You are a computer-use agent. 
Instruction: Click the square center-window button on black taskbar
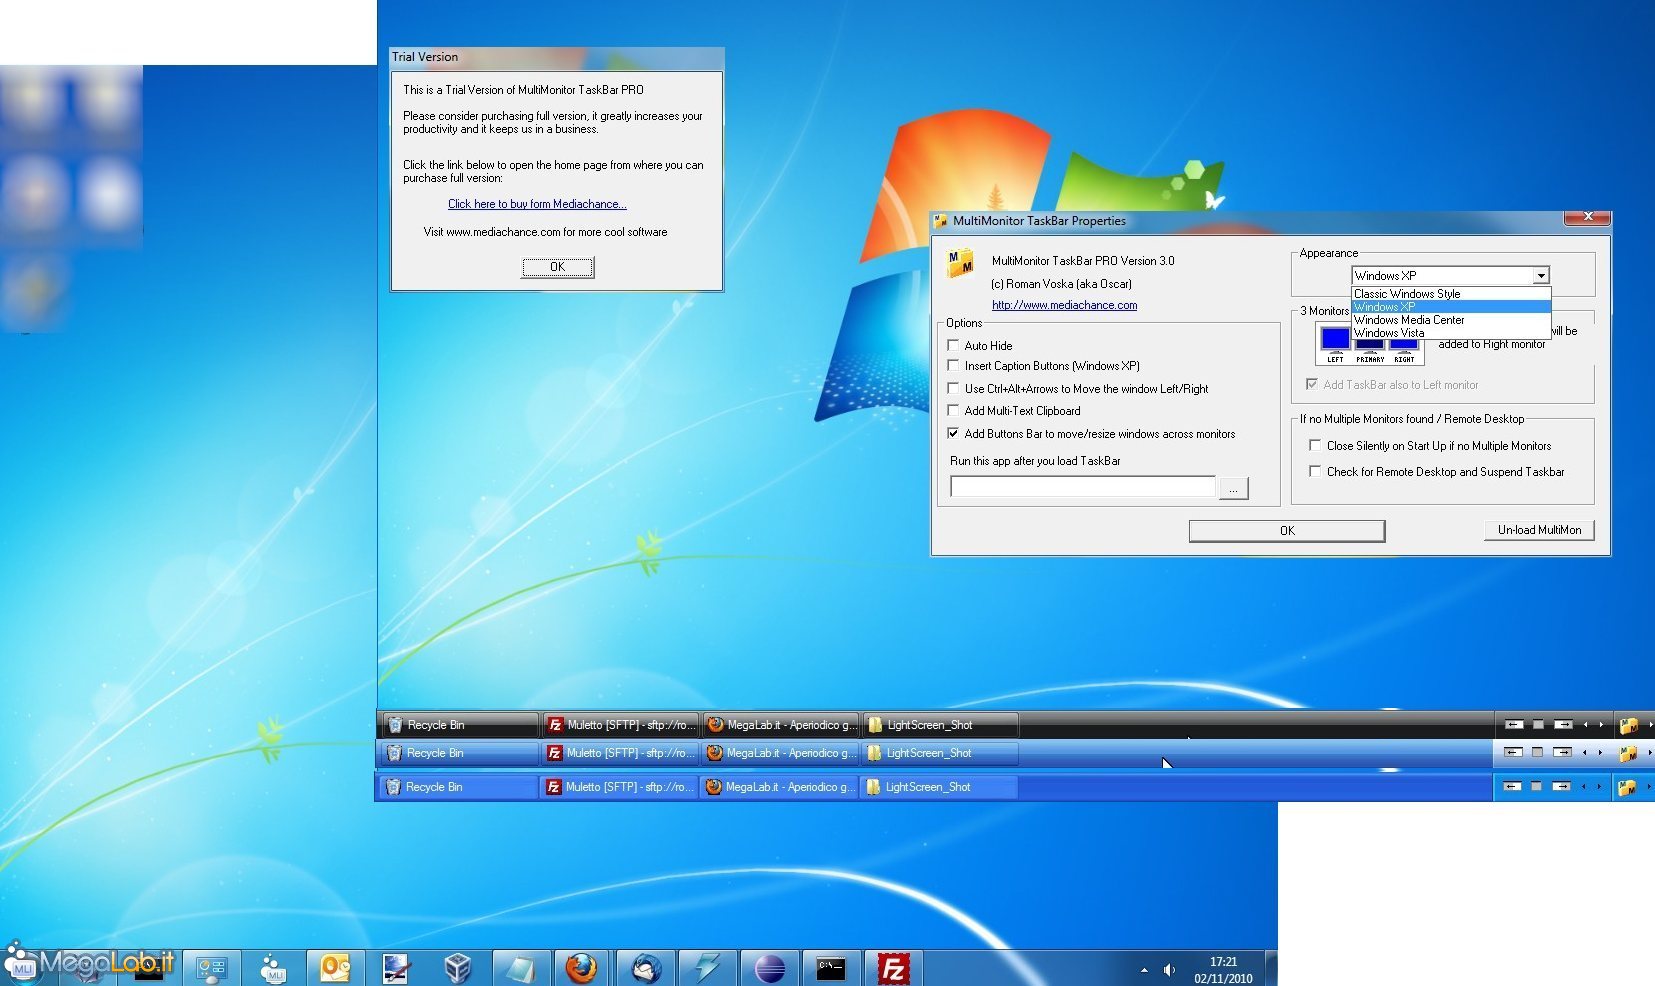pyautogui.click(x=1539, y=724)
